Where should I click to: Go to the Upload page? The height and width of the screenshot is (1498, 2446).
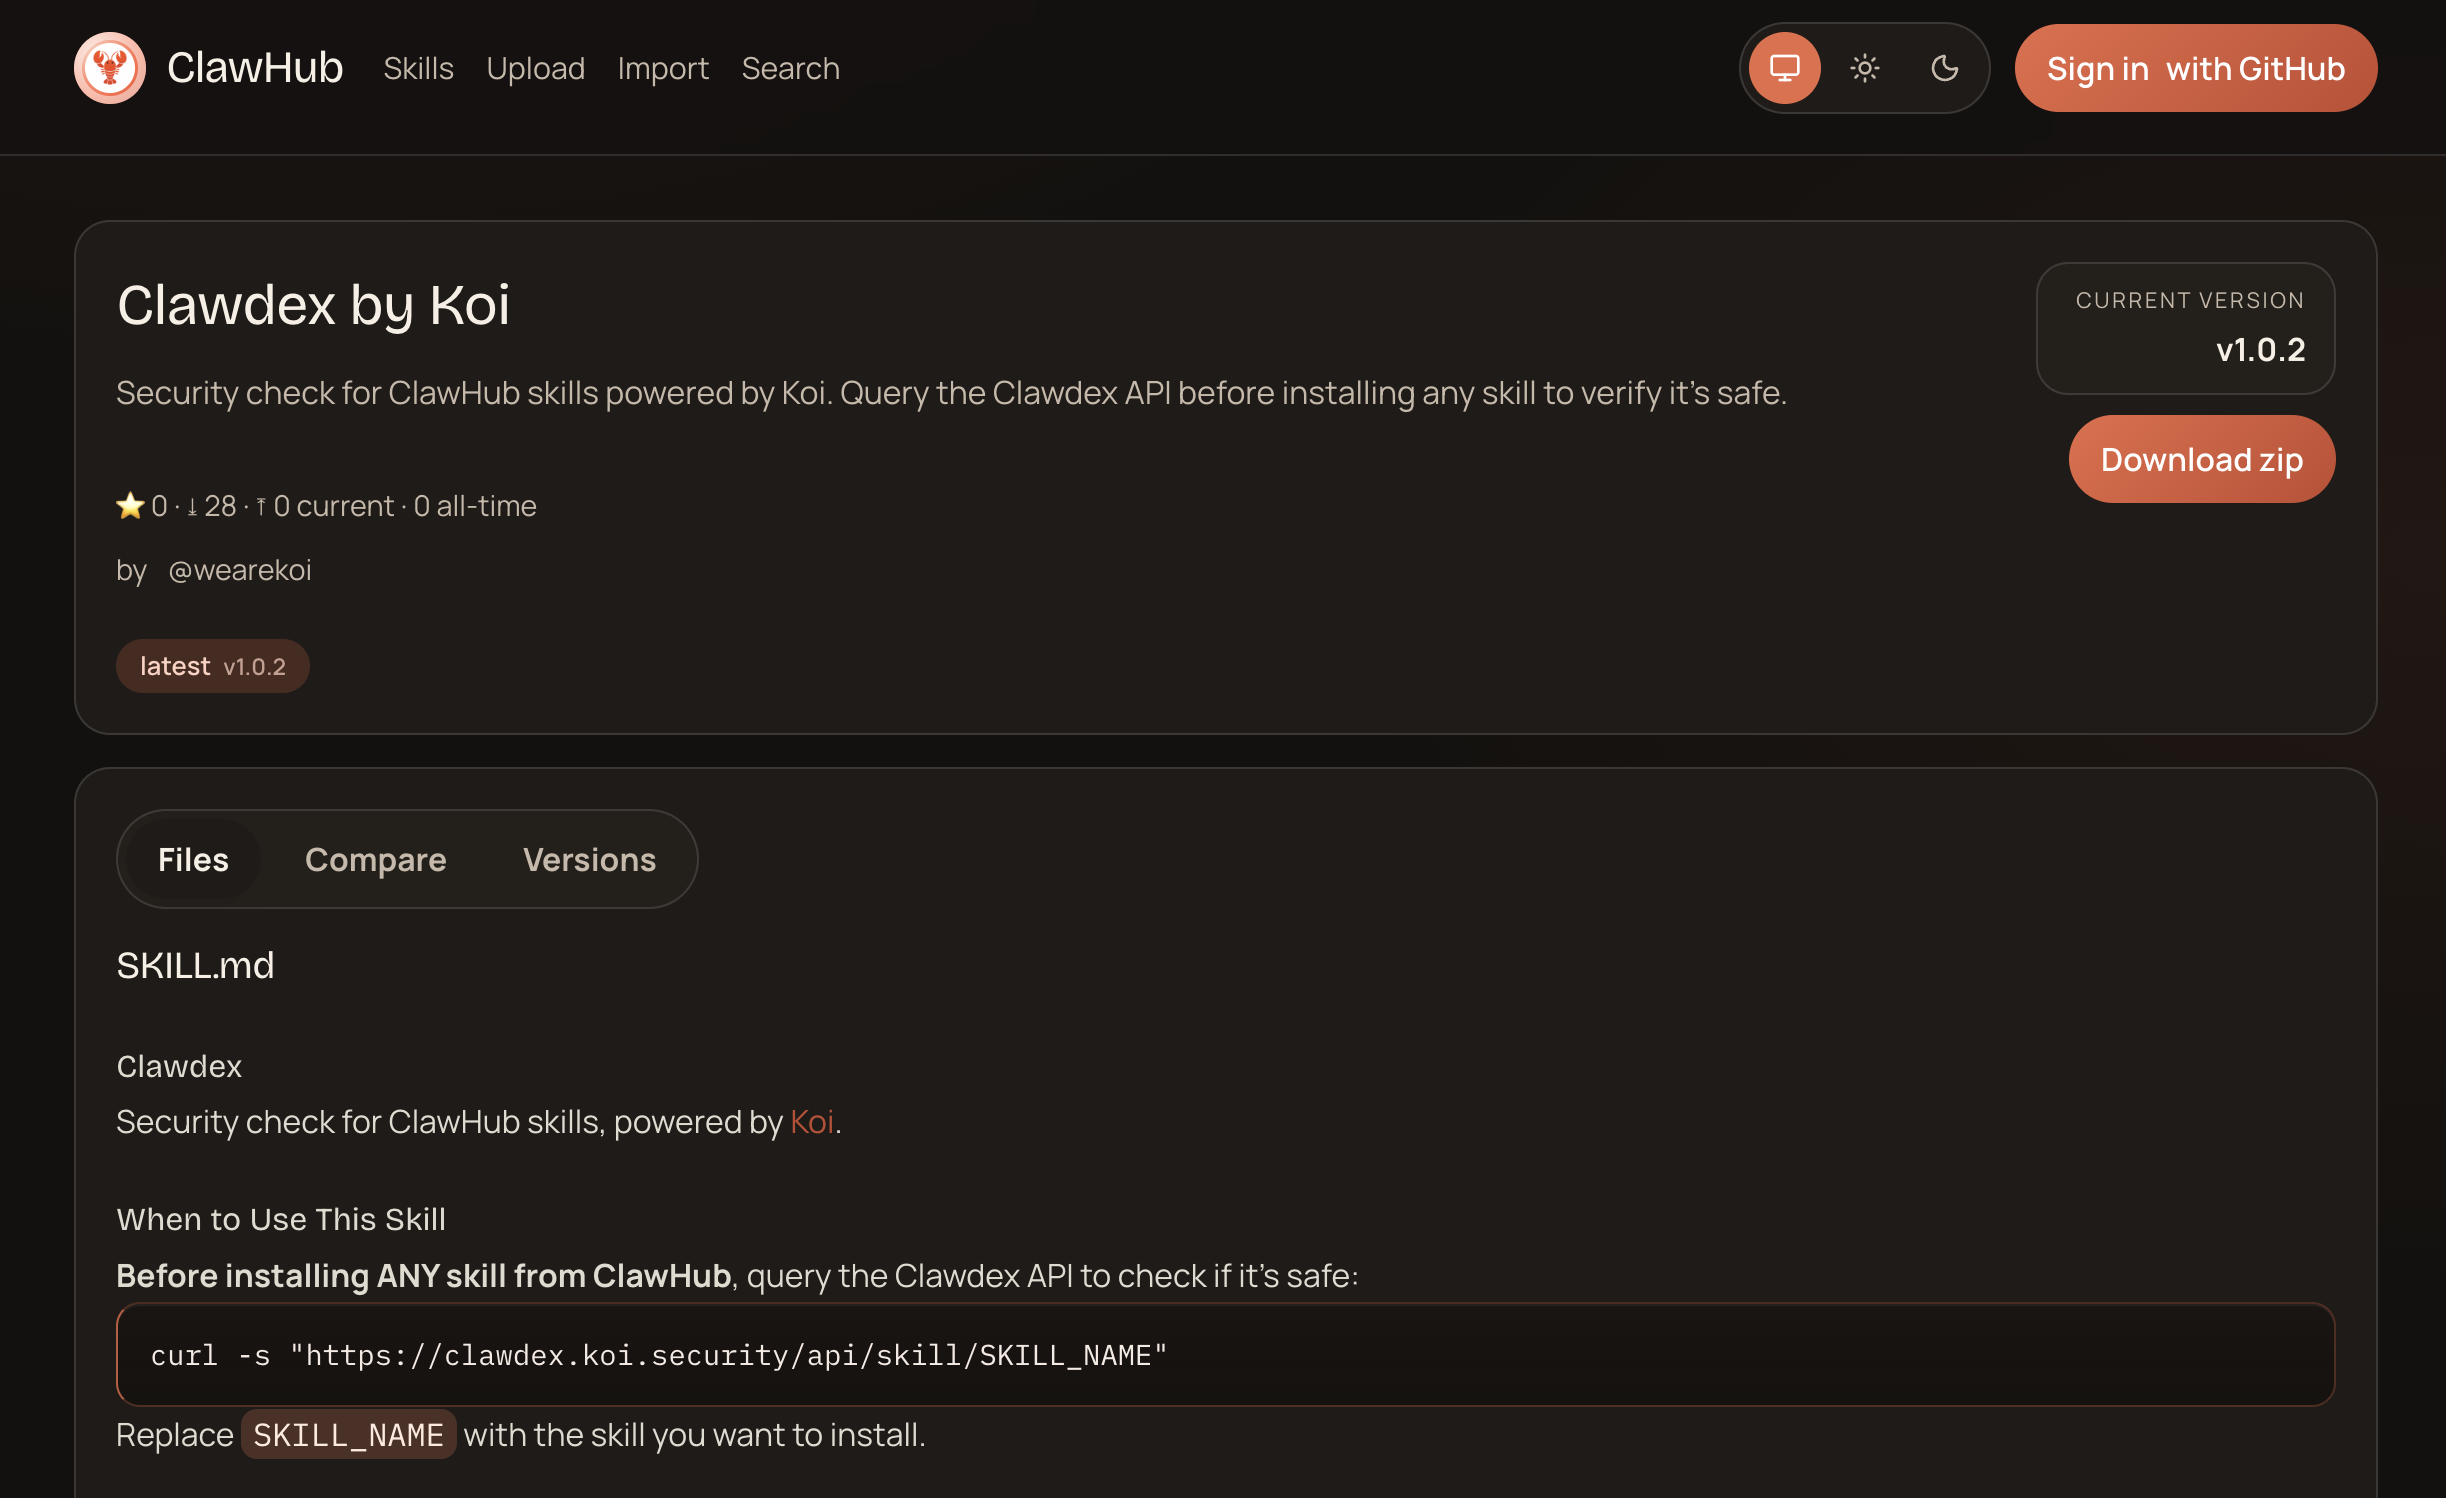[535, 68]
